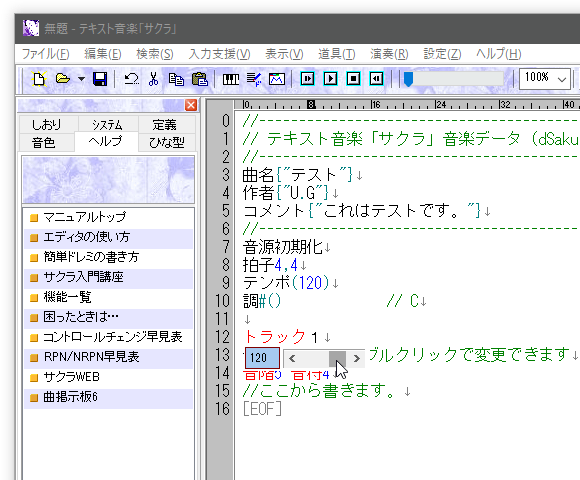
Task: Click the decorative banner image in help panel
Action: point(108,180)
